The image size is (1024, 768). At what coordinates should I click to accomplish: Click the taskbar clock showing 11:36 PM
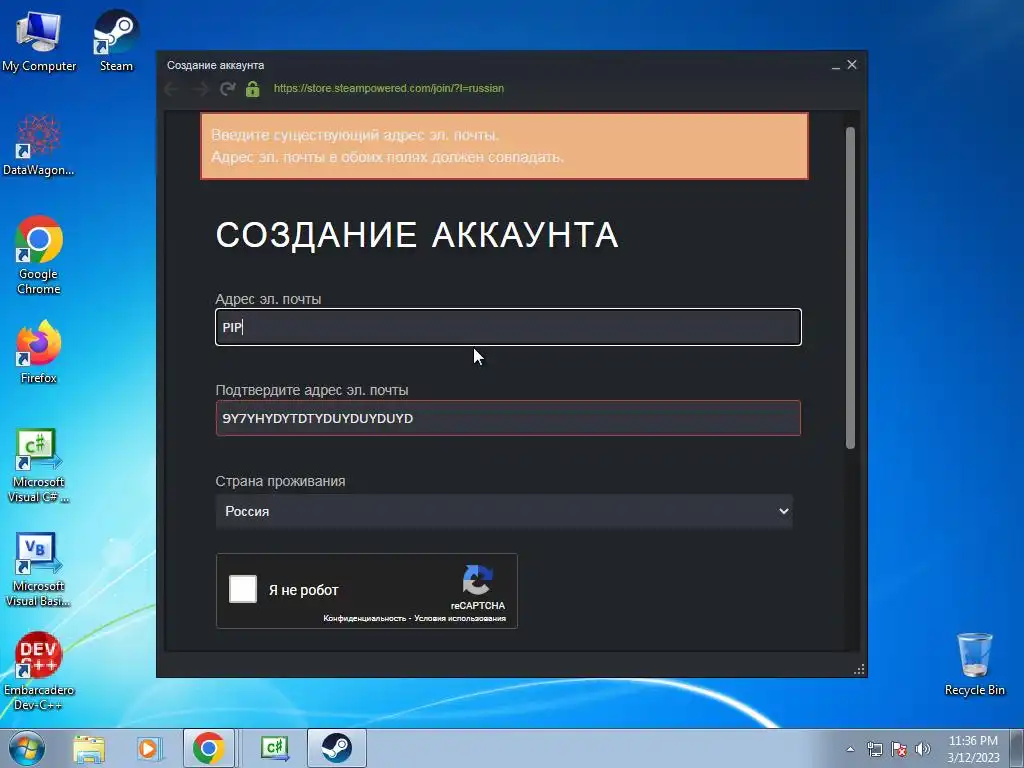pyautogui.click(x=973, y=749)
